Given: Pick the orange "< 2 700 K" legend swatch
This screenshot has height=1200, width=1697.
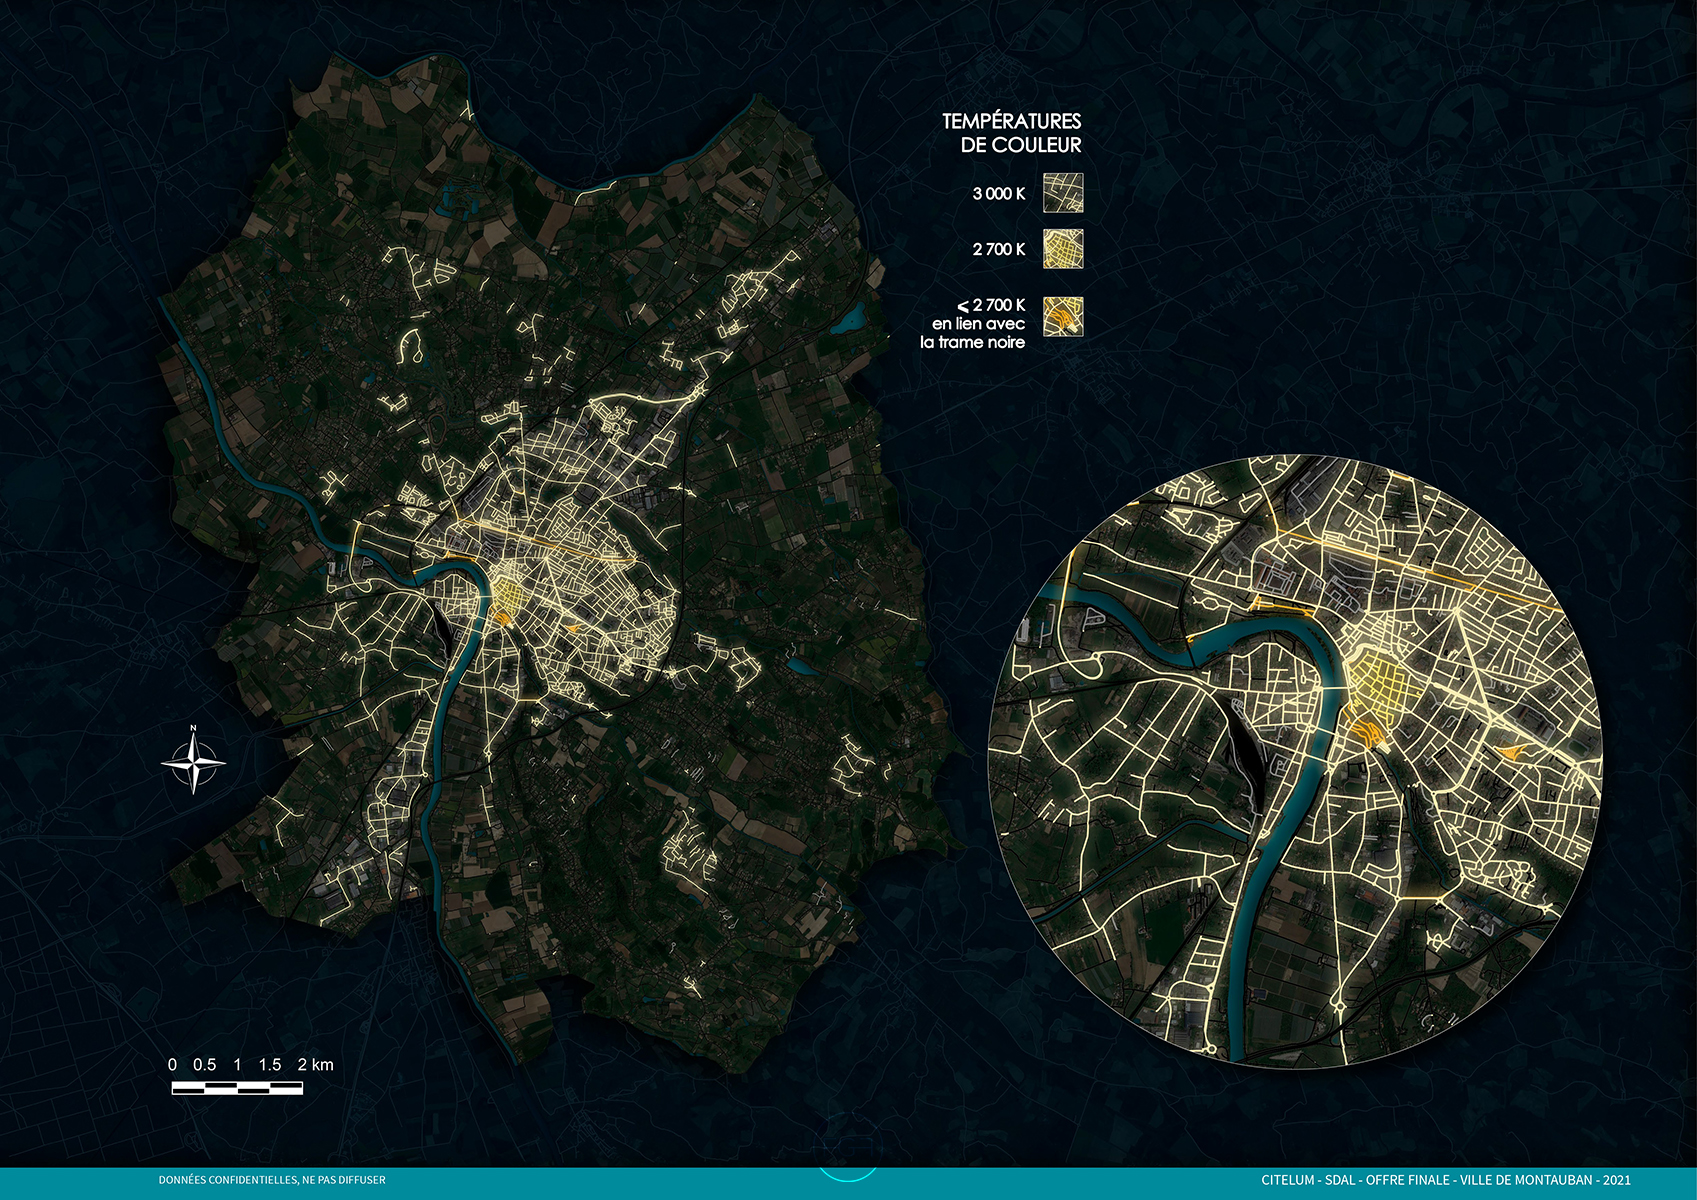Looking at the screenshot, I should [1063, 316].
